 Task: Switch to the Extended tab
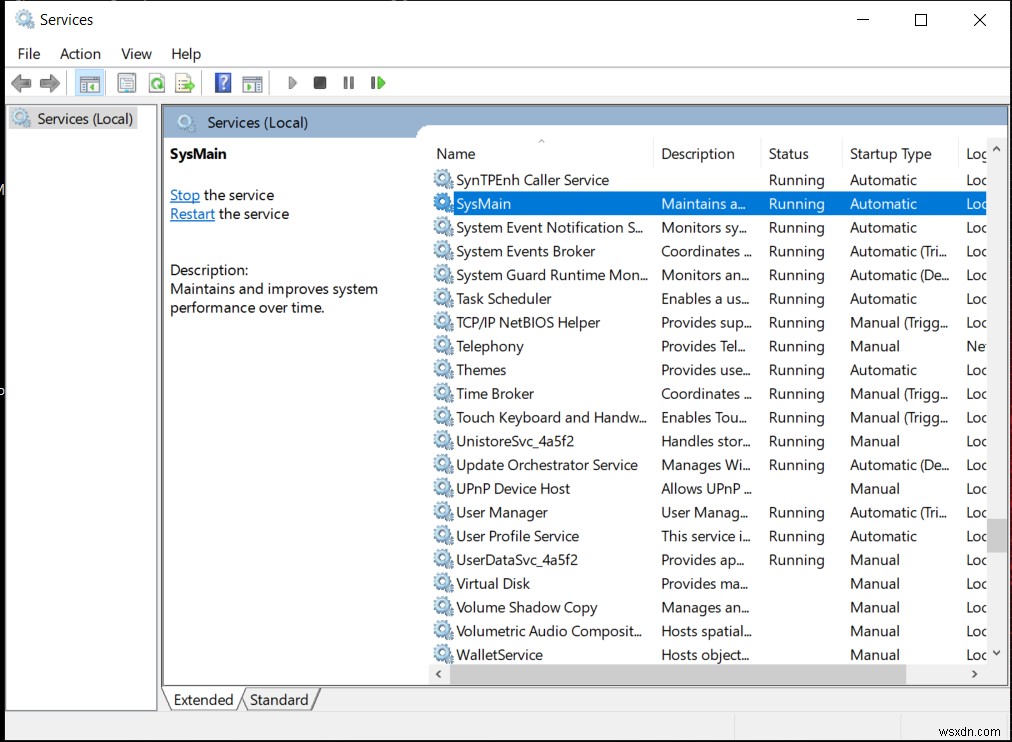coord(203,700)
